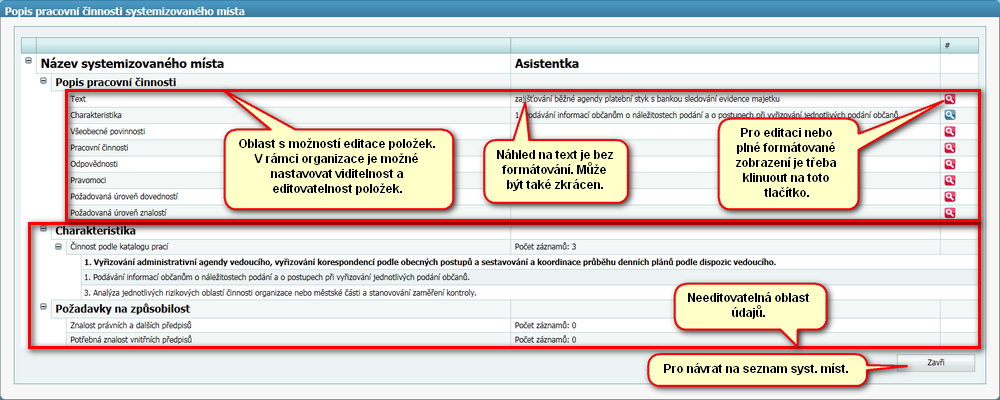This screenshot has height=400, width=1000.
Task: Click magnifier for Požadovaná úroveň dovedností
Action: click(x=948, y=197)
